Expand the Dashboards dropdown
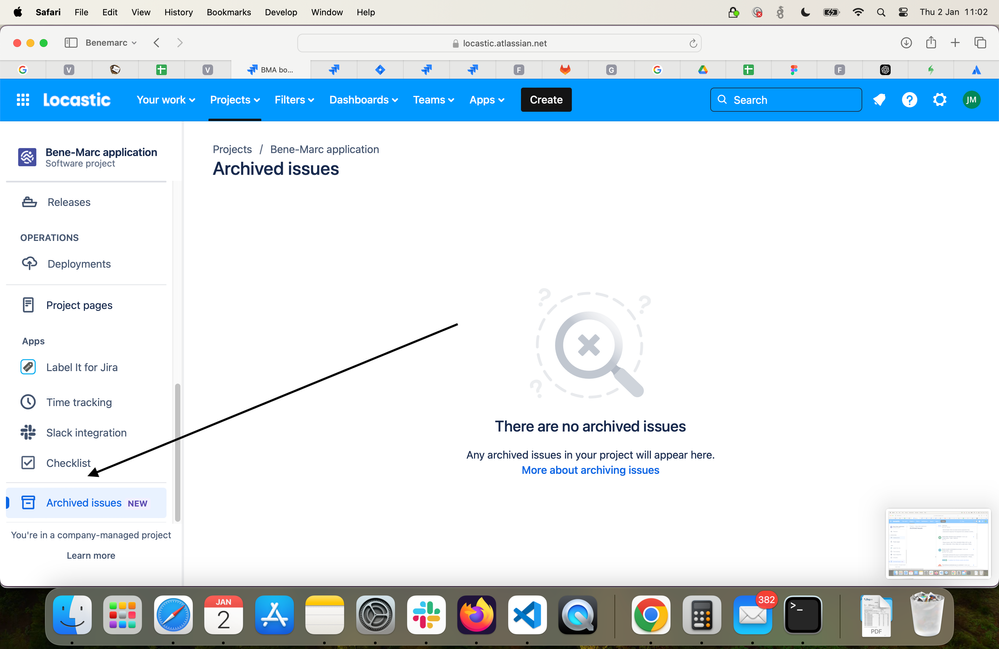The image size is (999, 649). click(363, 99)
